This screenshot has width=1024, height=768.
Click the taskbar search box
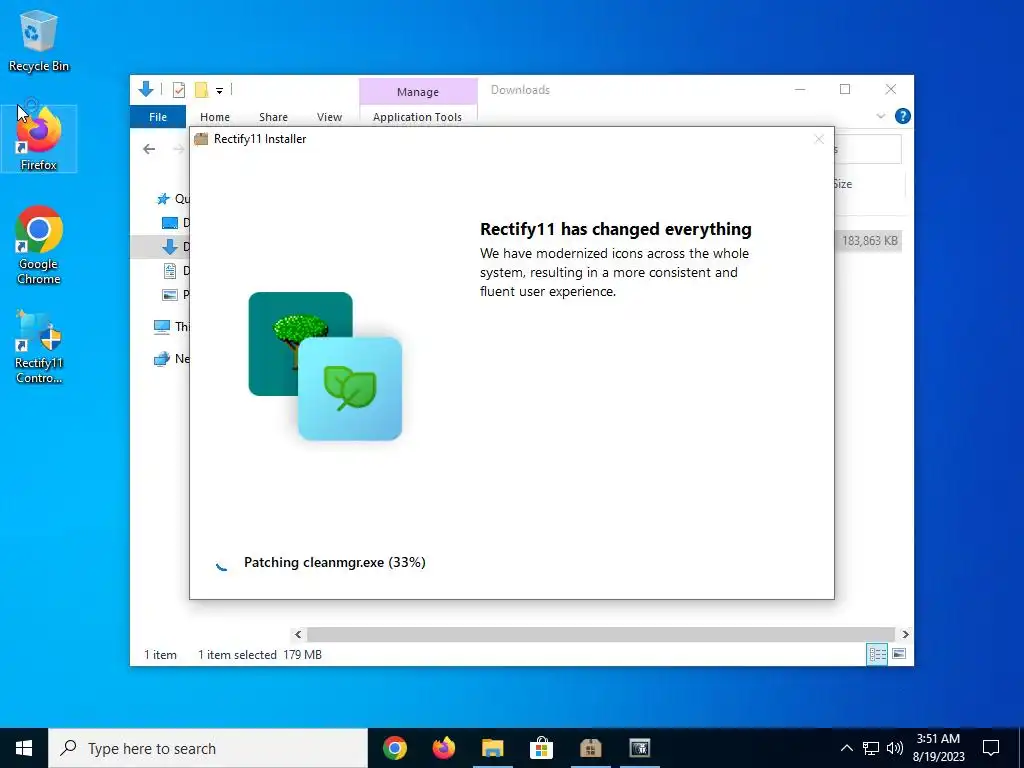(208, 748)
